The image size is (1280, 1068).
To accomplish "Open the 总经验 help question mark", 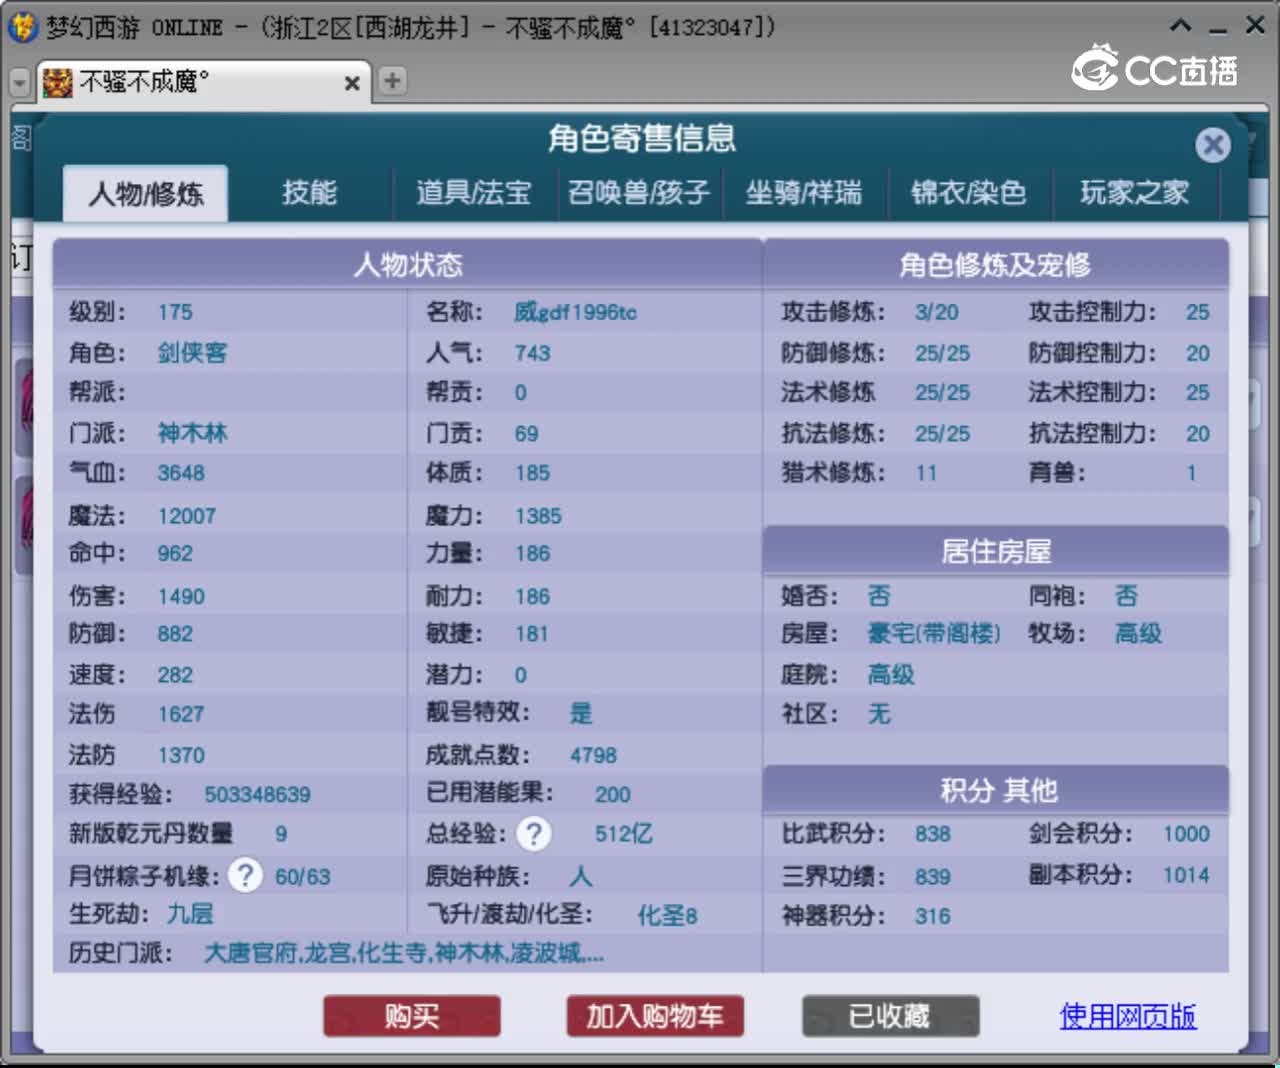I will [x=534, y=833].
